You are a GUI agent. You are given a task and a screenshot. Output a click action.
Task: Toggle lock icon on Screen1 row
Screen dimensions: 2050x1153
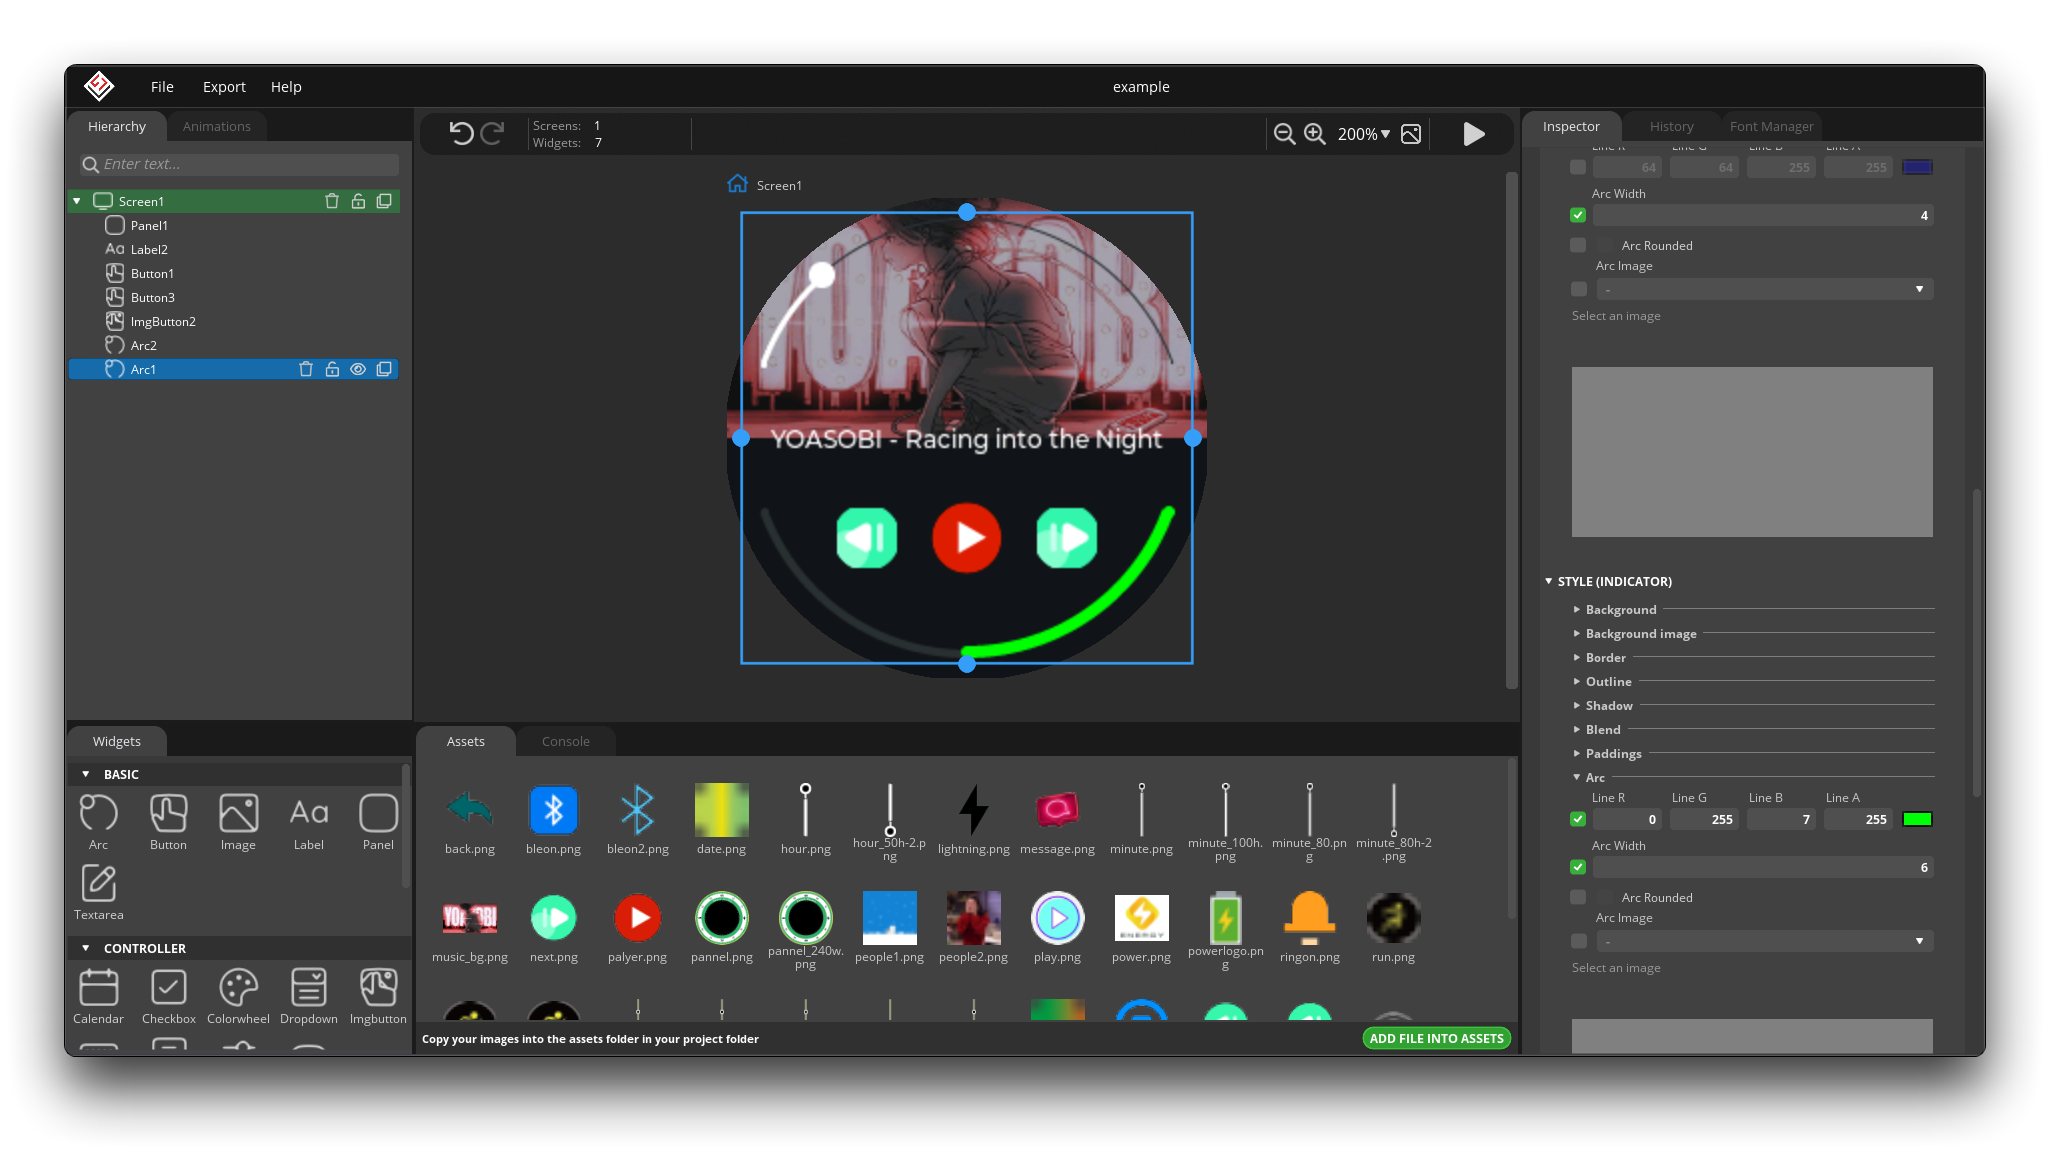click(358, 201)
